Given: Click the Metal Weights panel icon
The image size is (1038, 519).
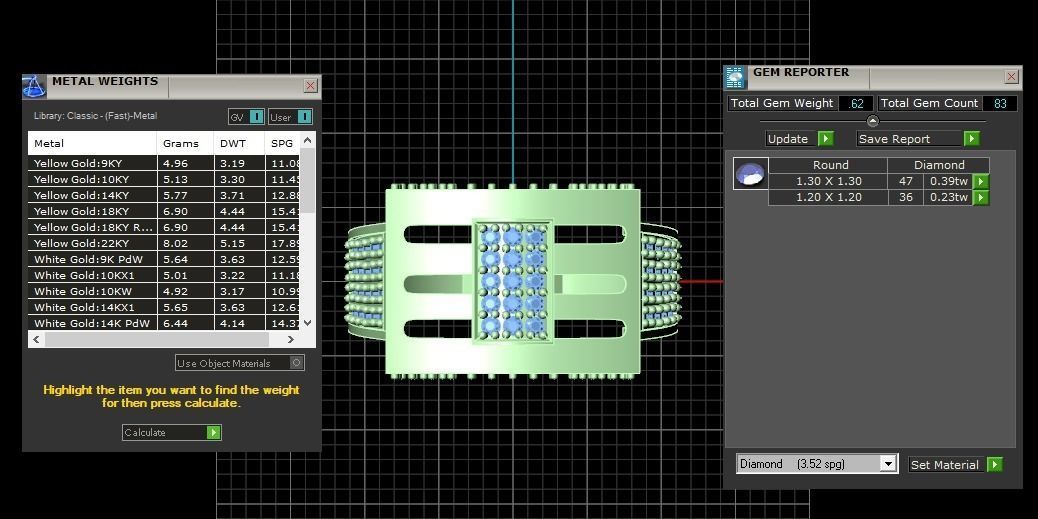Looking at the screenshot, I should pos(34,87).
